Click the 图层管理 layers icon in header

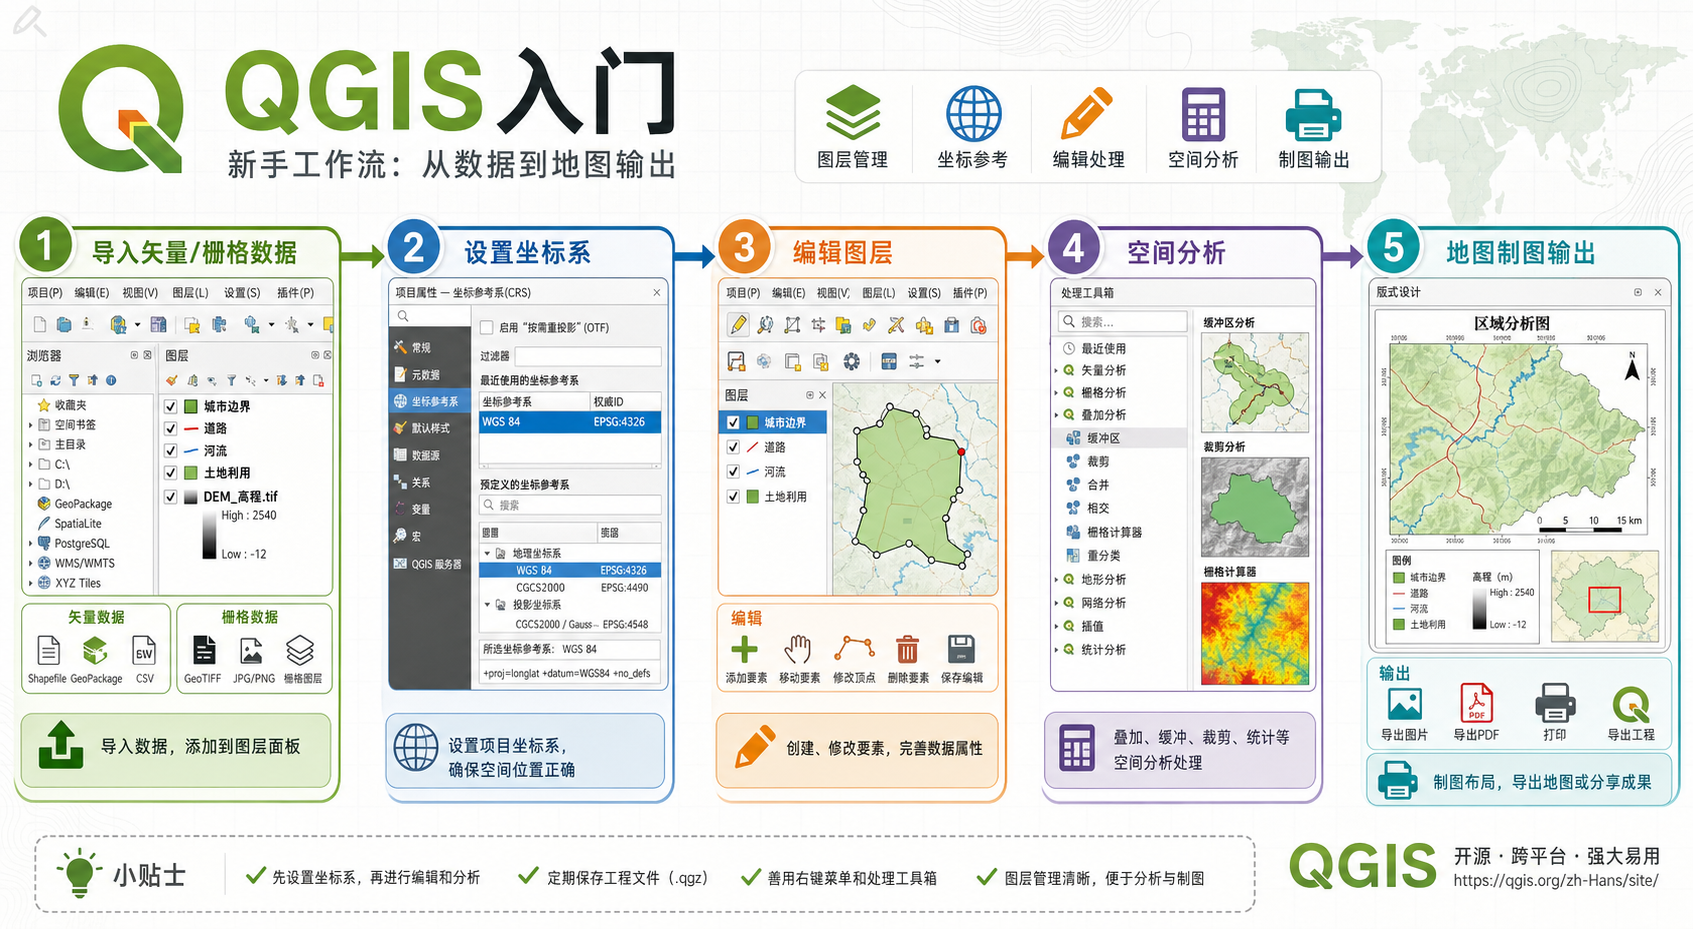pyautogui.click(x=853, y=113)
